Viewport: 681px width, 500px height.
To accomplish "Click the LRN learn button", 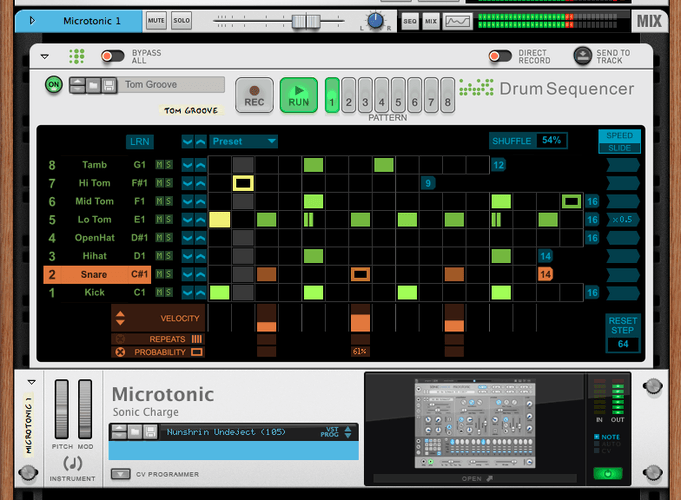I will (x=139, y=142).
